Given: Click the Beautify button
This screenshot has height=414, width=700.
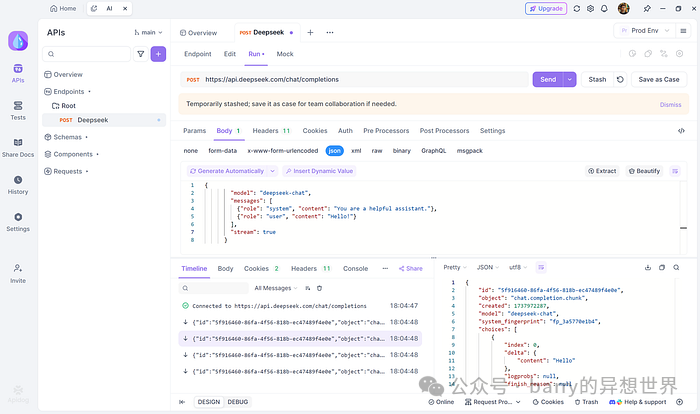Looking at the screenshot, I should click(644, 171).
